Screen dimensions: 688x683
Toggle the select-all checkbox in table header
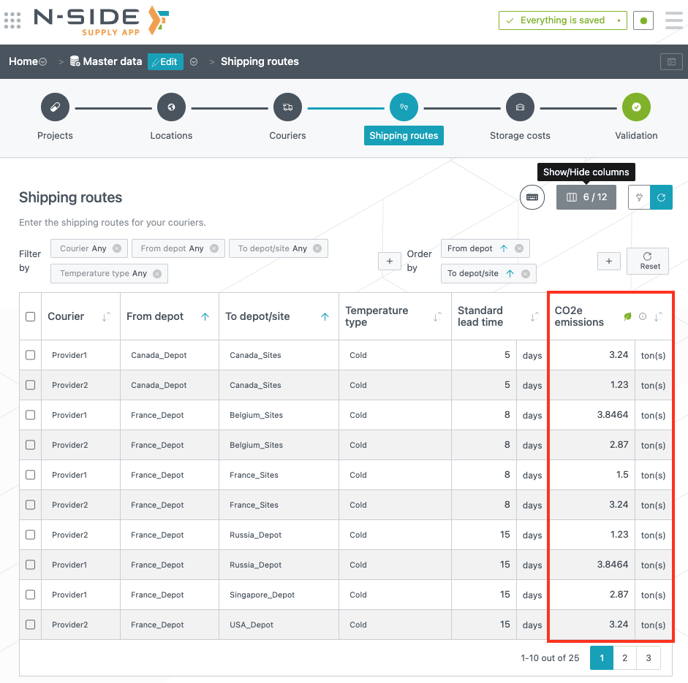click(30, 317)
